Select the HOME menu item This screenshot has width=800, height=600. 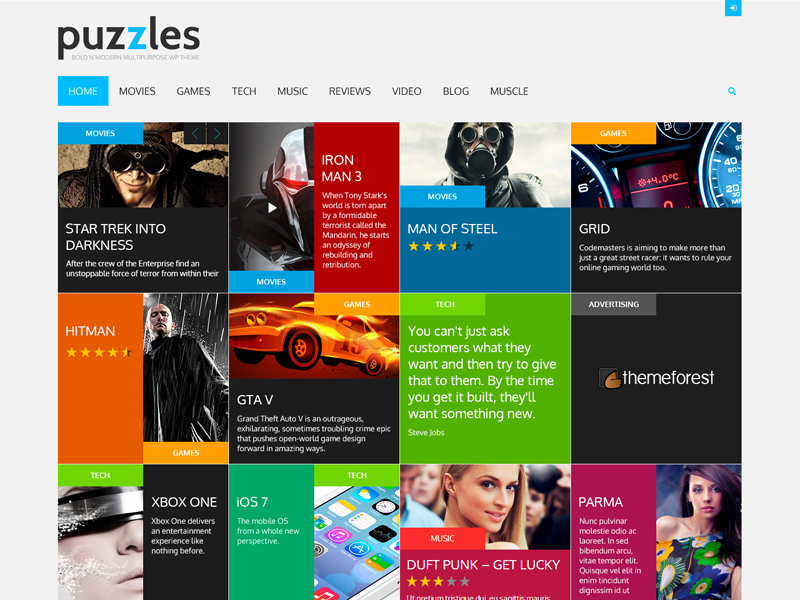pyautogui.click(x=83, y=91)
